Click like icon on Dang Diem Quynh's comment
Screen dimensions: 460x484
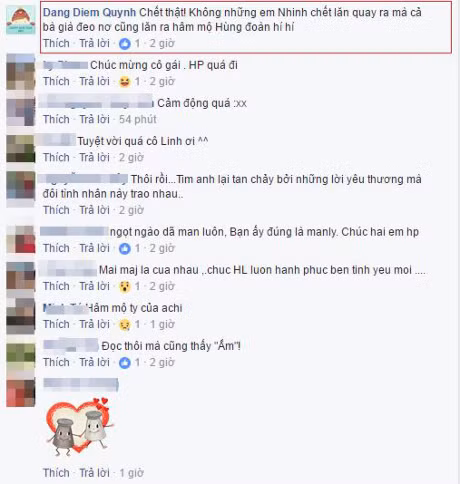125,44
